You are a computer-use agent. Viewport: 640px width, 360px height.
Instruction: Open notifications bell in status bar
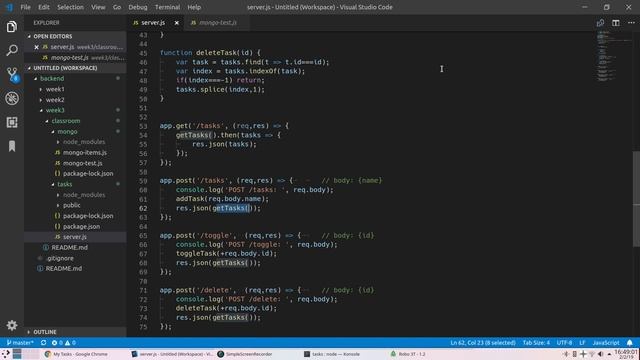click(x=630, y=343)
